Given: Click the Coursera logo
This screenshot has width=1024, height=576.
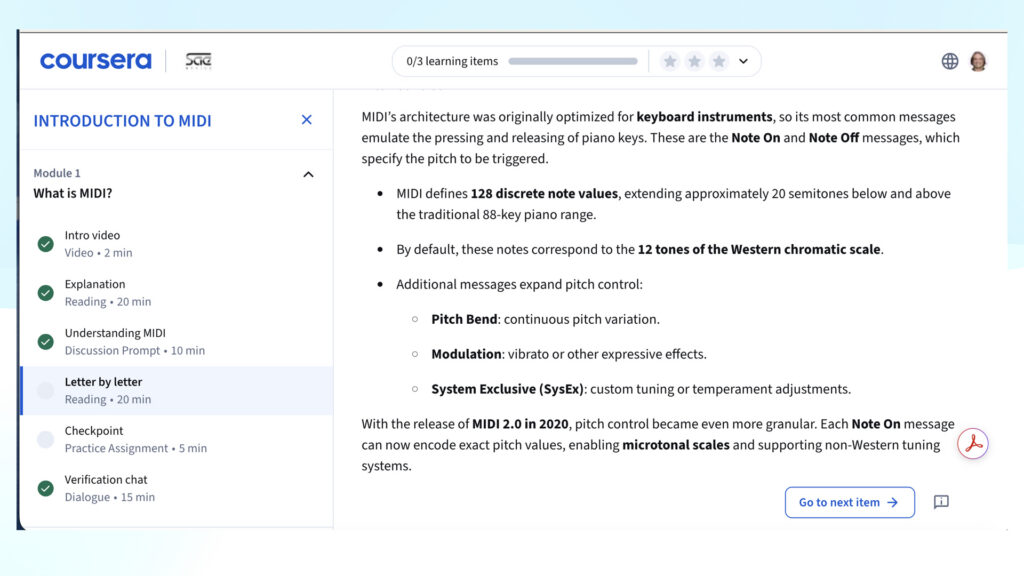Looking at the screenshot, I should coord(95,60).
